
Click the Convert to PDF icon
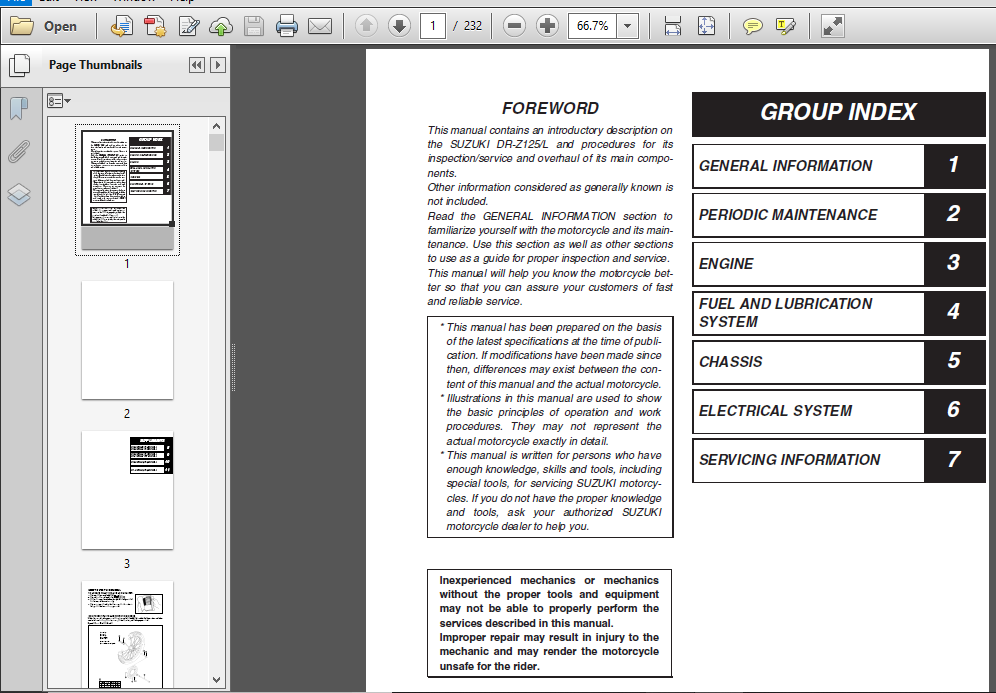click(154, 26)
